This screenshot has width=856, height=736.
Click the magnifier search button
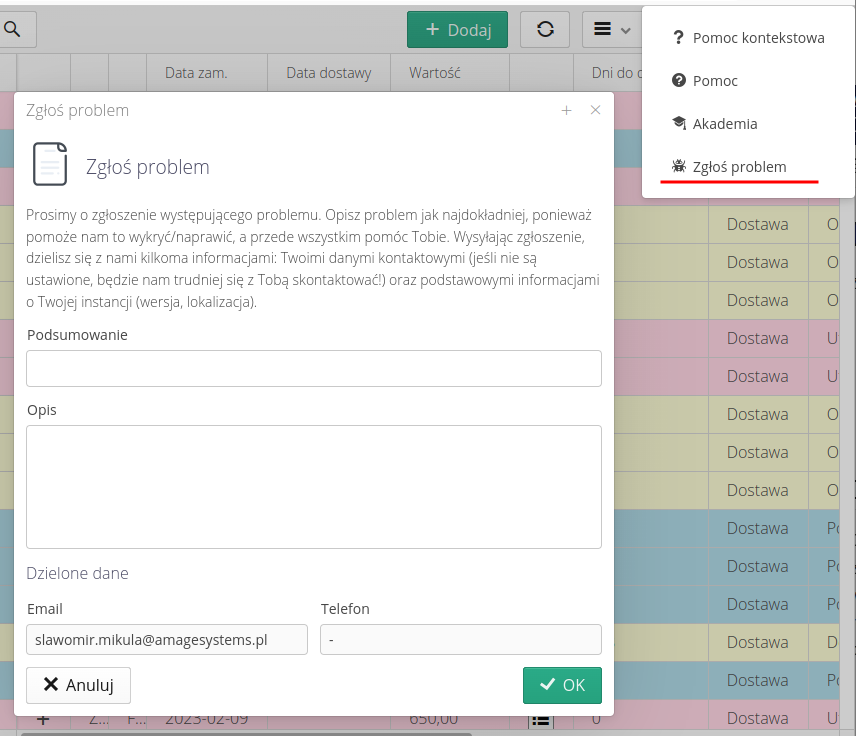click(12, 30)
